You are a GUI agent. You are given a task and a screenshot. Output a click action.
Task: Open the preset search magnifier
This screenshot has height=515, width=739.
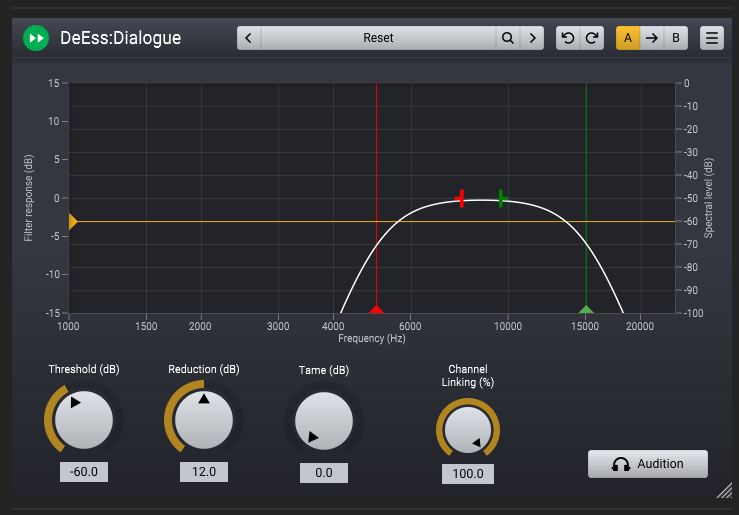[508, 38]
